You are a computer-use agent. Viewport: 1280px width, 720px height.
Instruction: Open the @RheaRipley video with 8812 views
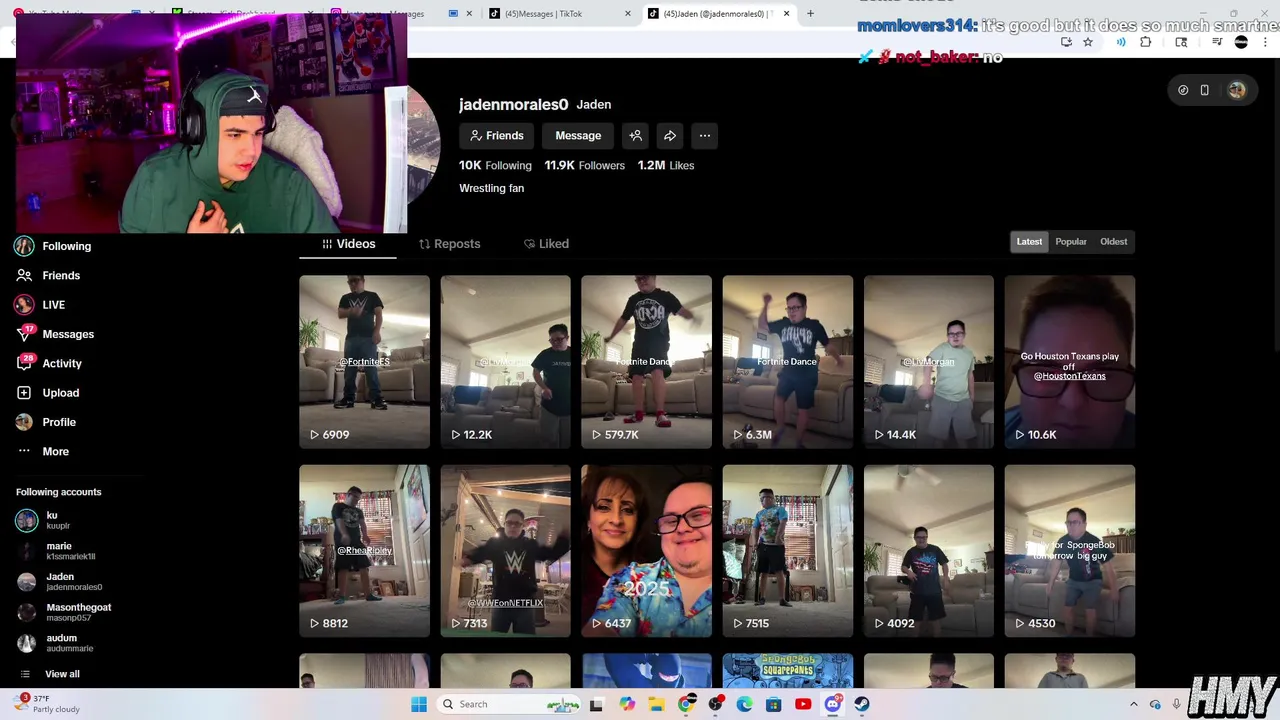364,551
